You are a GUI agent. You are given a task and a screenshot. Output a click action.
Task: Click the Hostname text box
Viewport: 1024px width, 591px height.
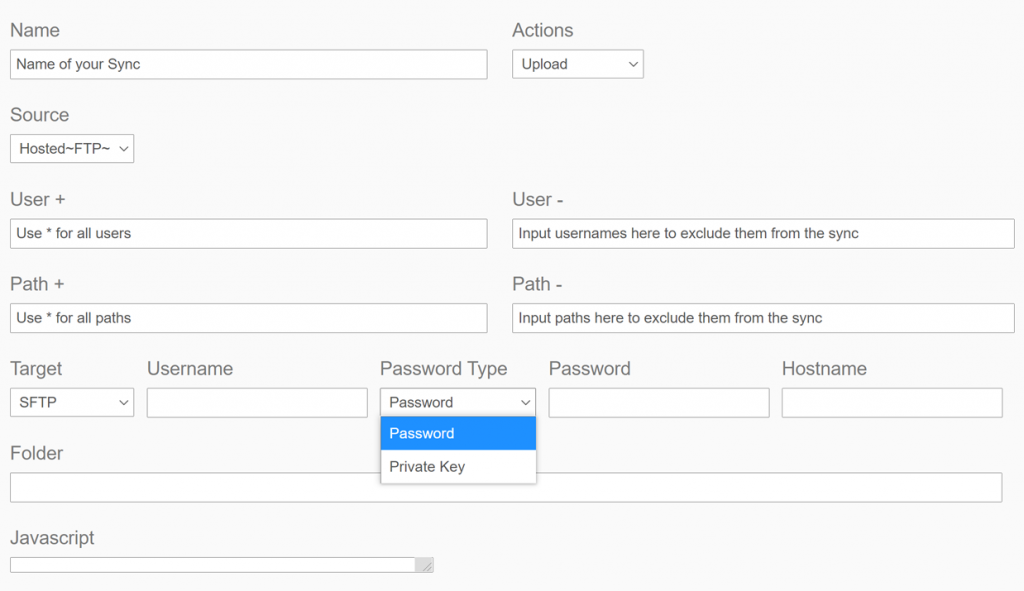coord(892,402)
